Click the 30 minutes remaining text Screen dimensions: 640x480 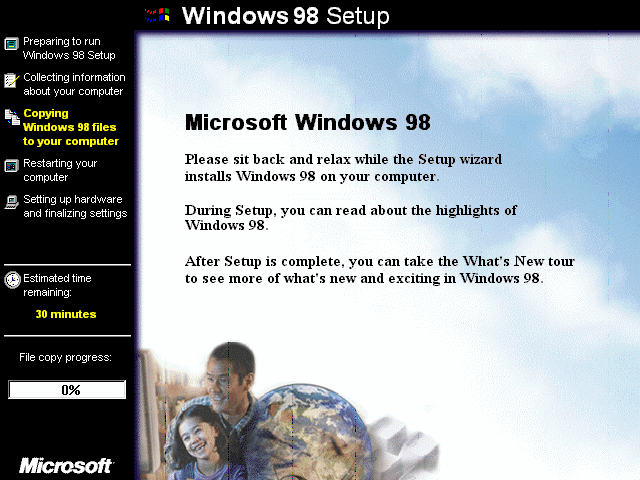pos(66,314)
